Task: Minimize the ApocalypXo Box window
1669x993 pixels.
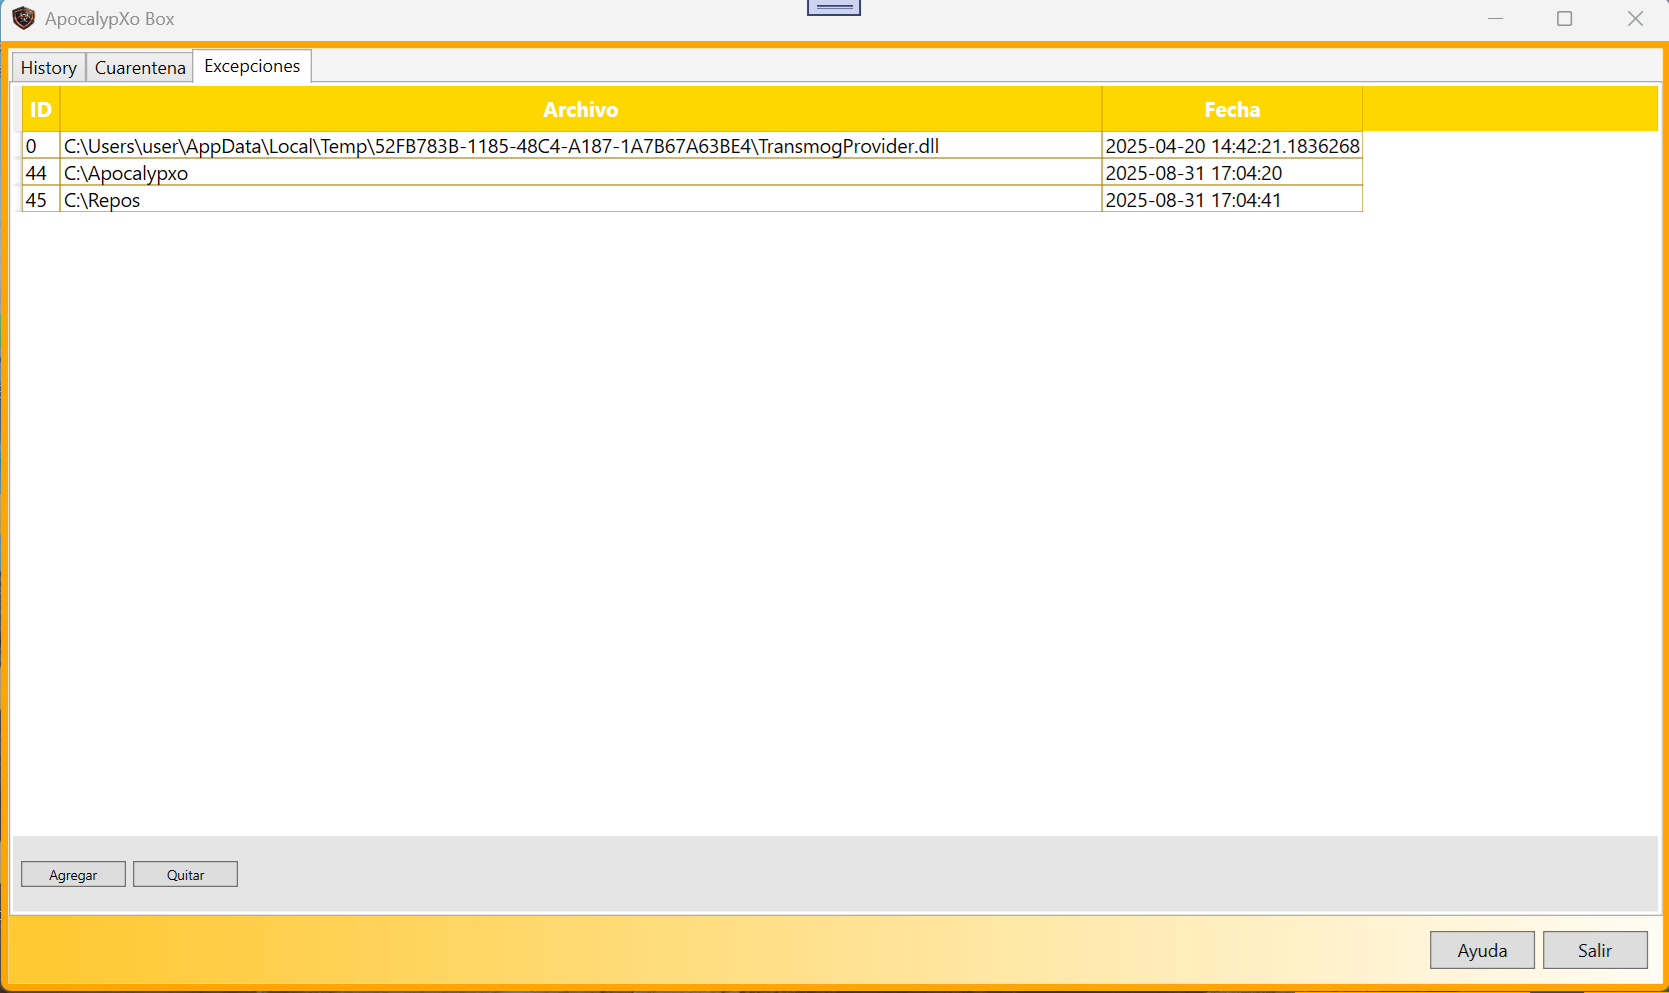Action: click(x=1495, y=19)
